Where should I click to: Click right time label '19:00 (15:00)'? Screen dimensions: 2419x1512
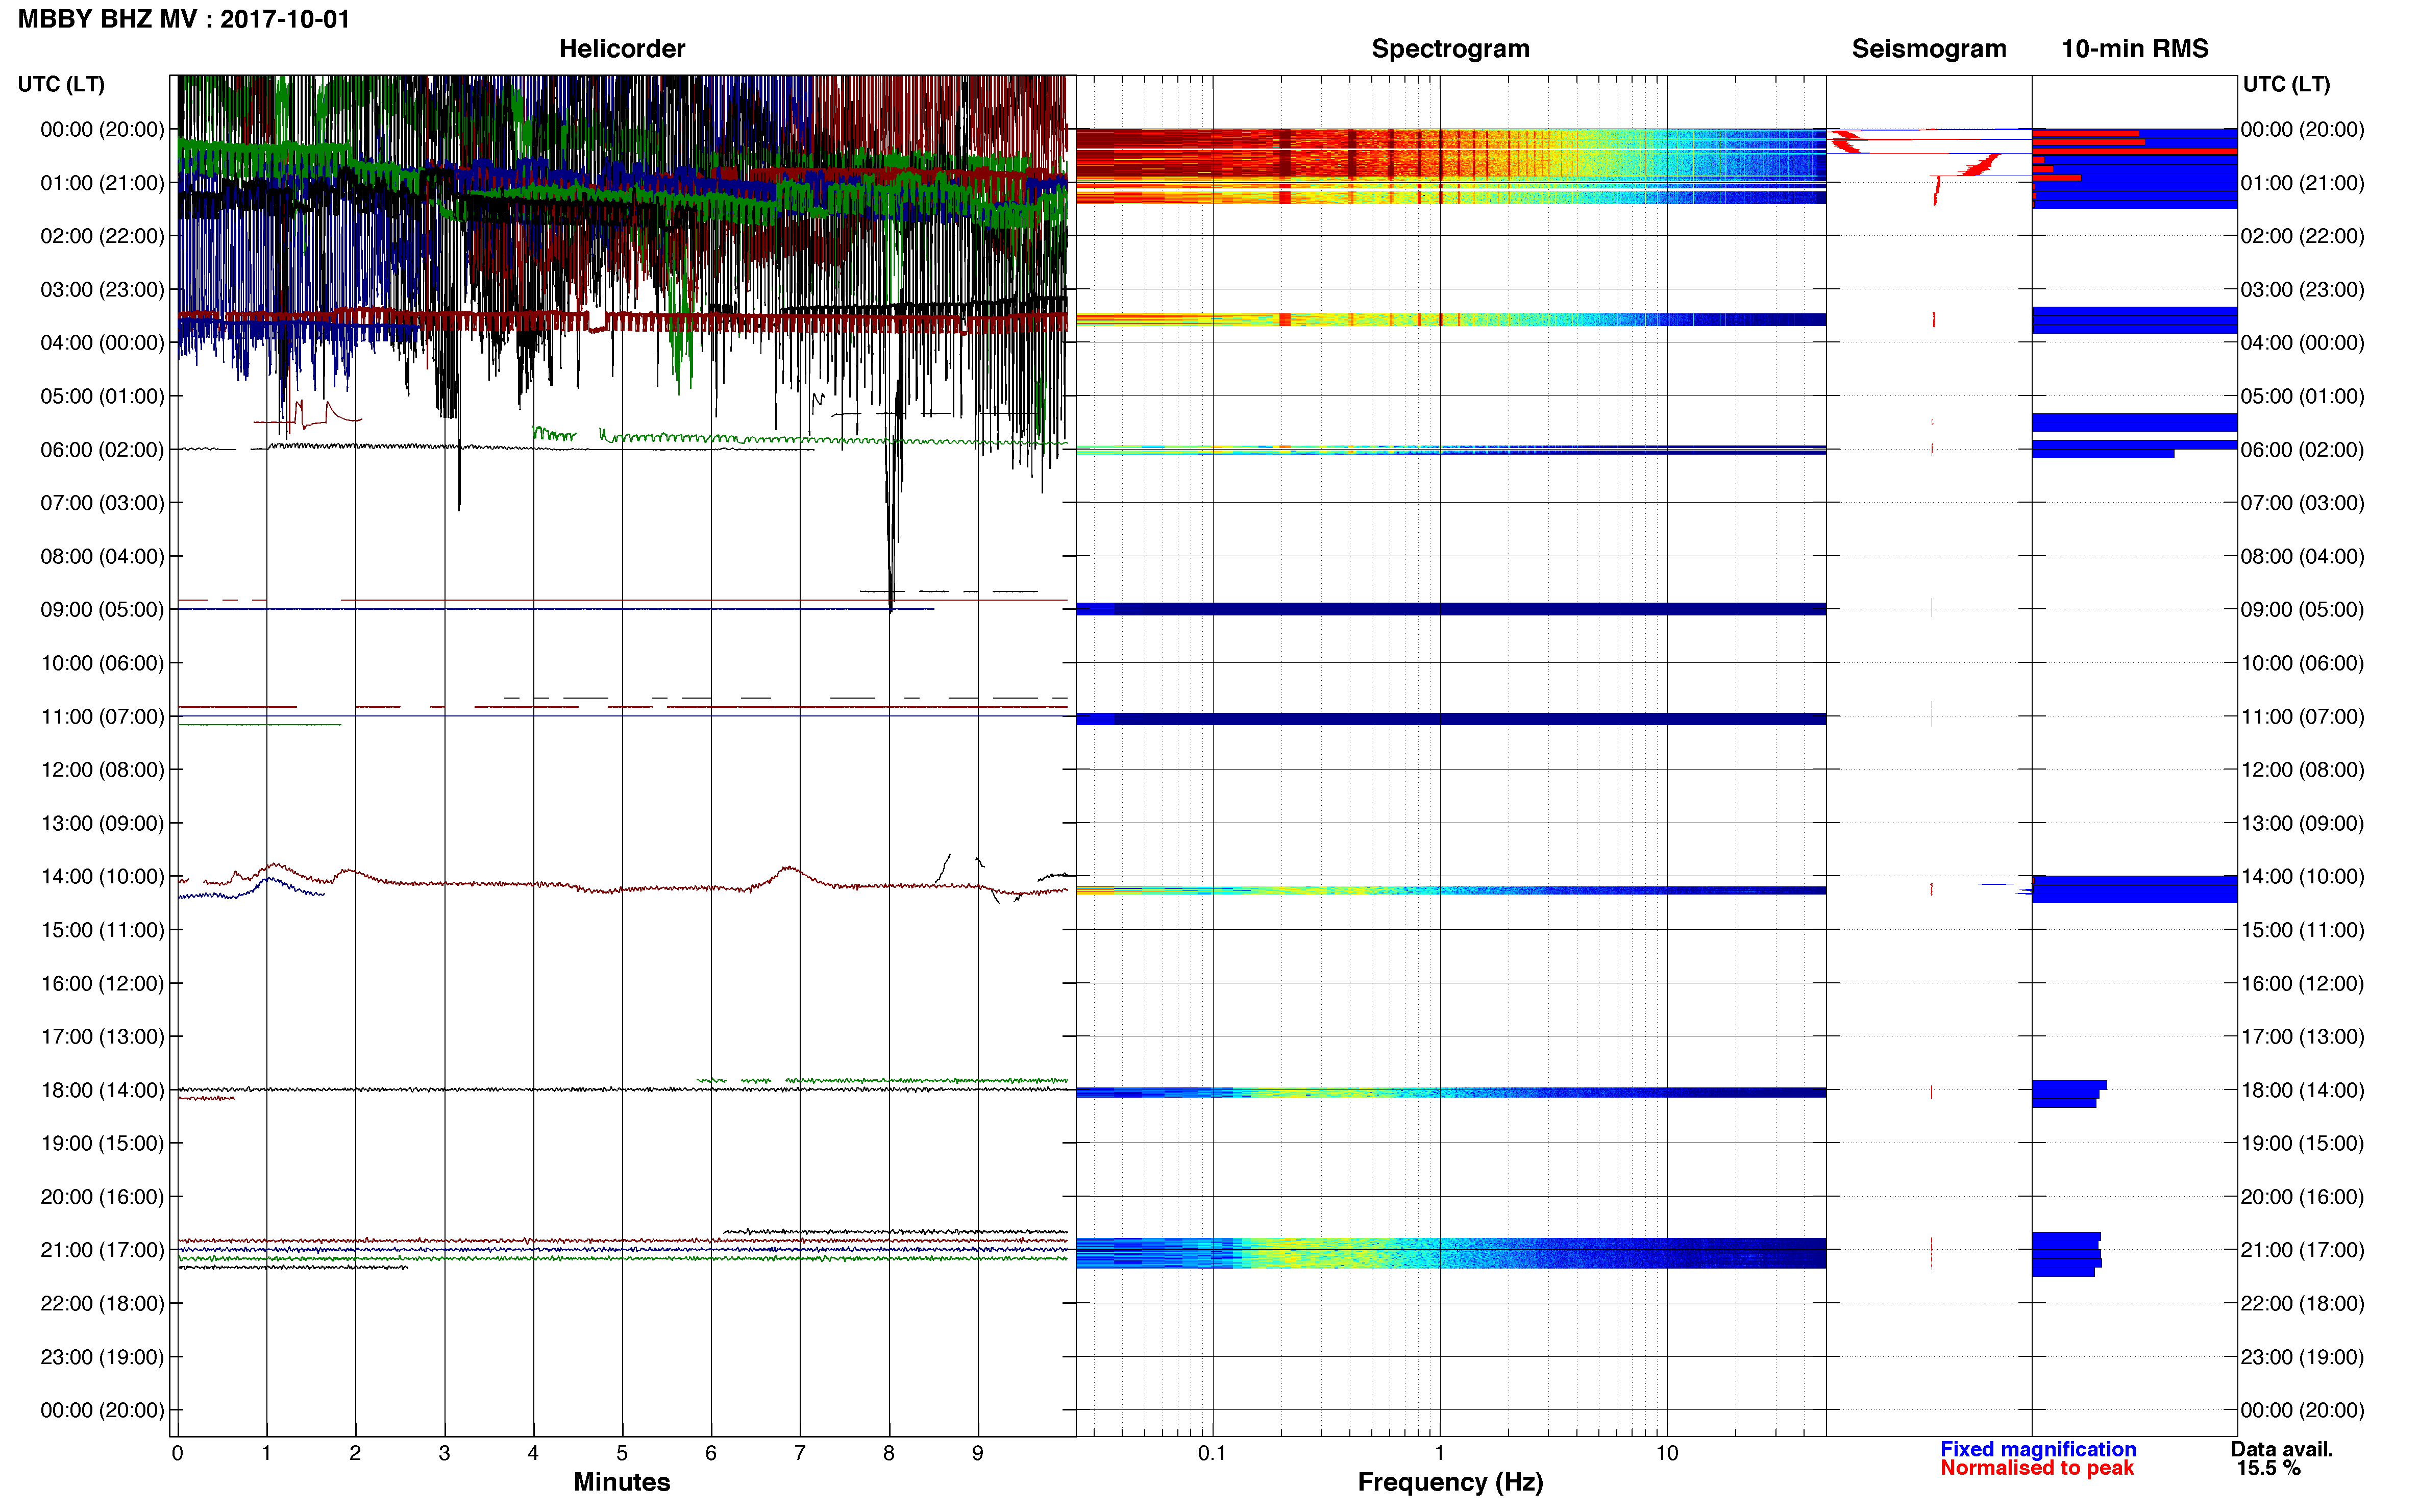2302,1143
